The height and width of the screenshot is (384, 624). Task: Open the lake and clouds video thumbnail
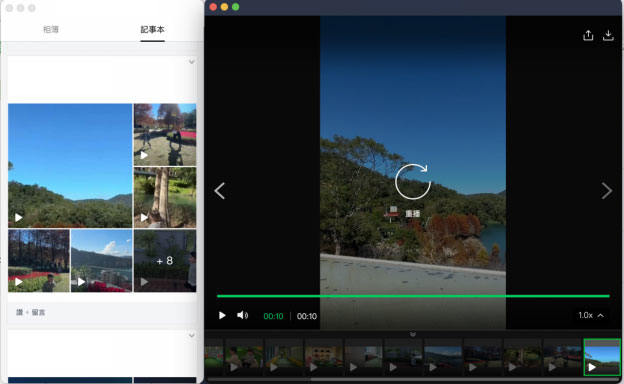[101, 261]
